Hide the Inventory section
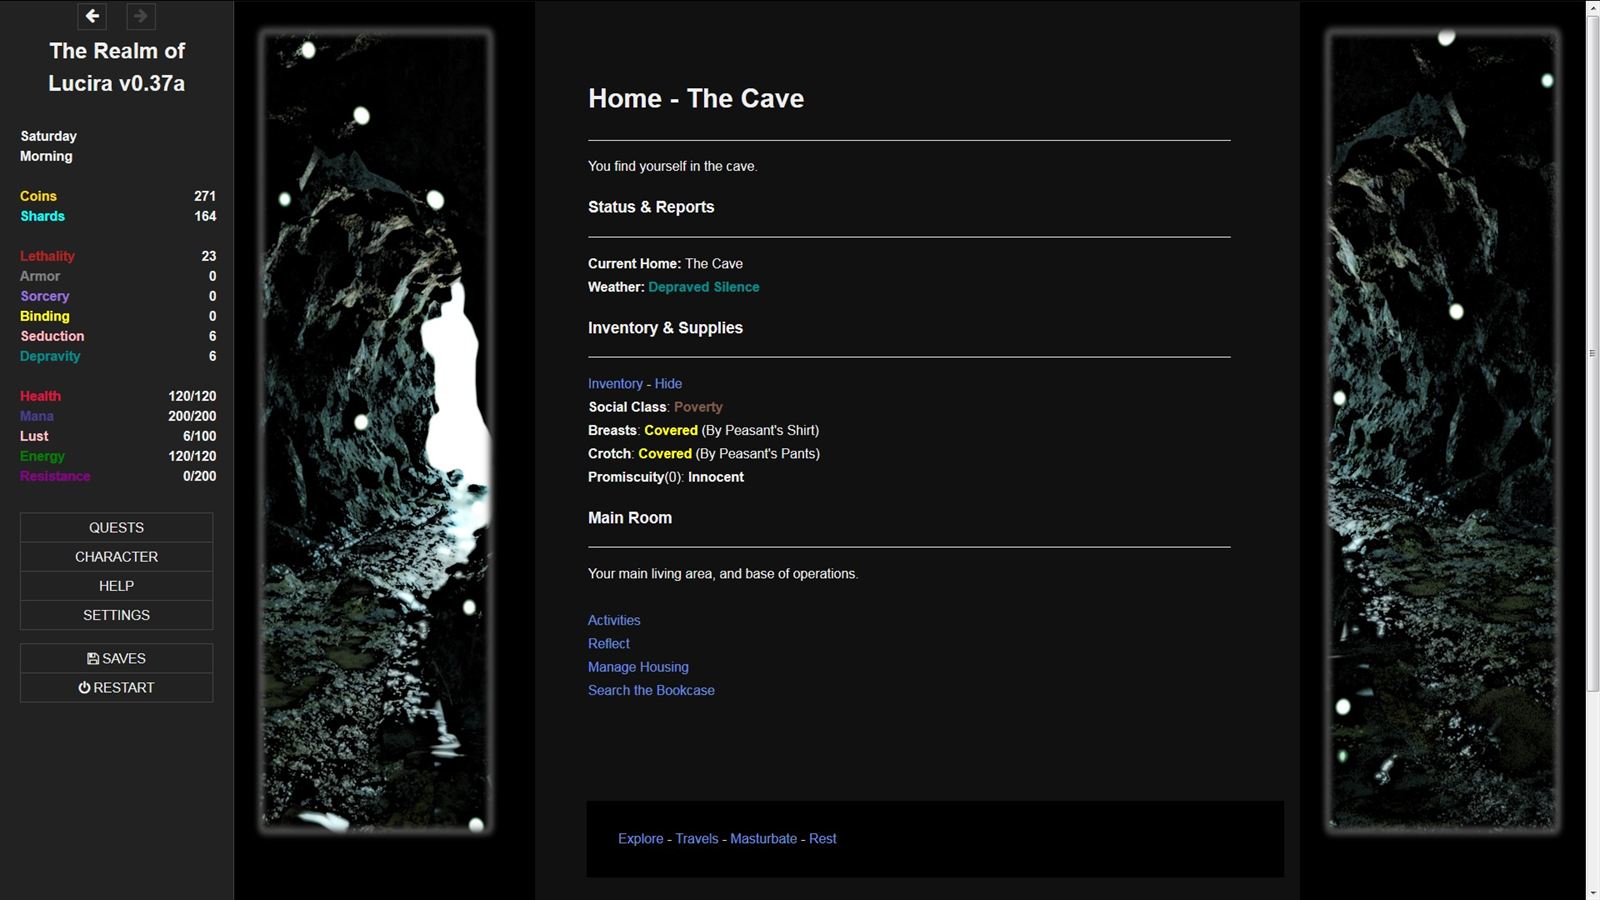The height and width of the screenshot is (900, 1600). coord(668,383)
